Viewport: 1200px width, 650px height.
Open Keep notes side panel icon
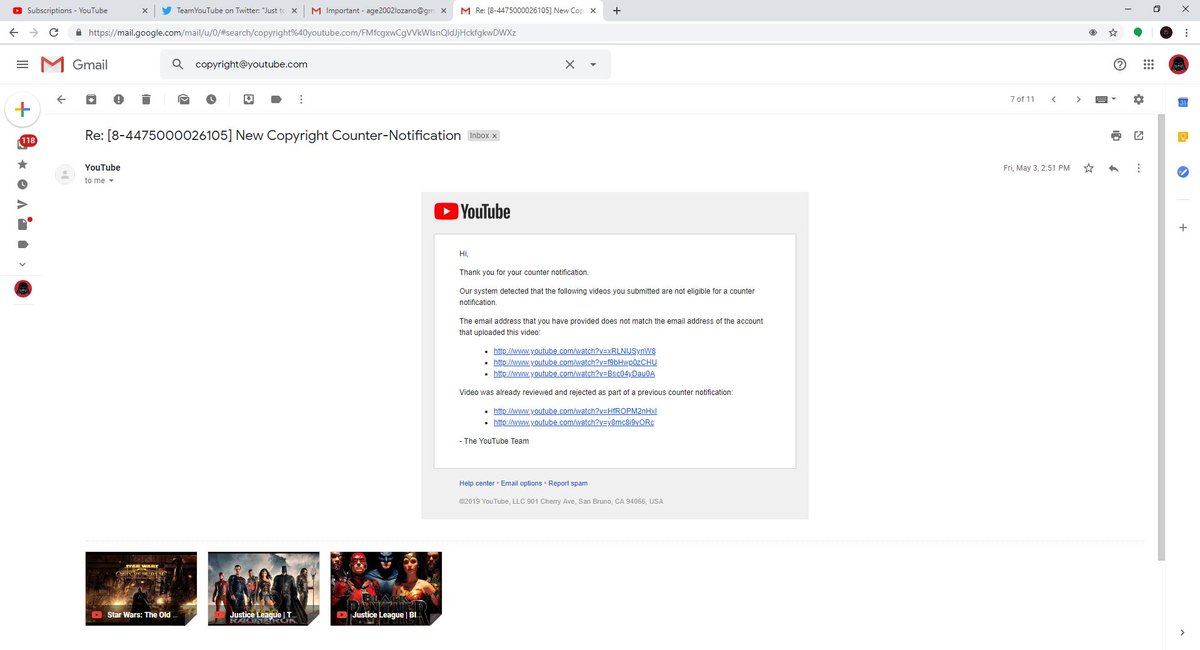[1182, 137]
